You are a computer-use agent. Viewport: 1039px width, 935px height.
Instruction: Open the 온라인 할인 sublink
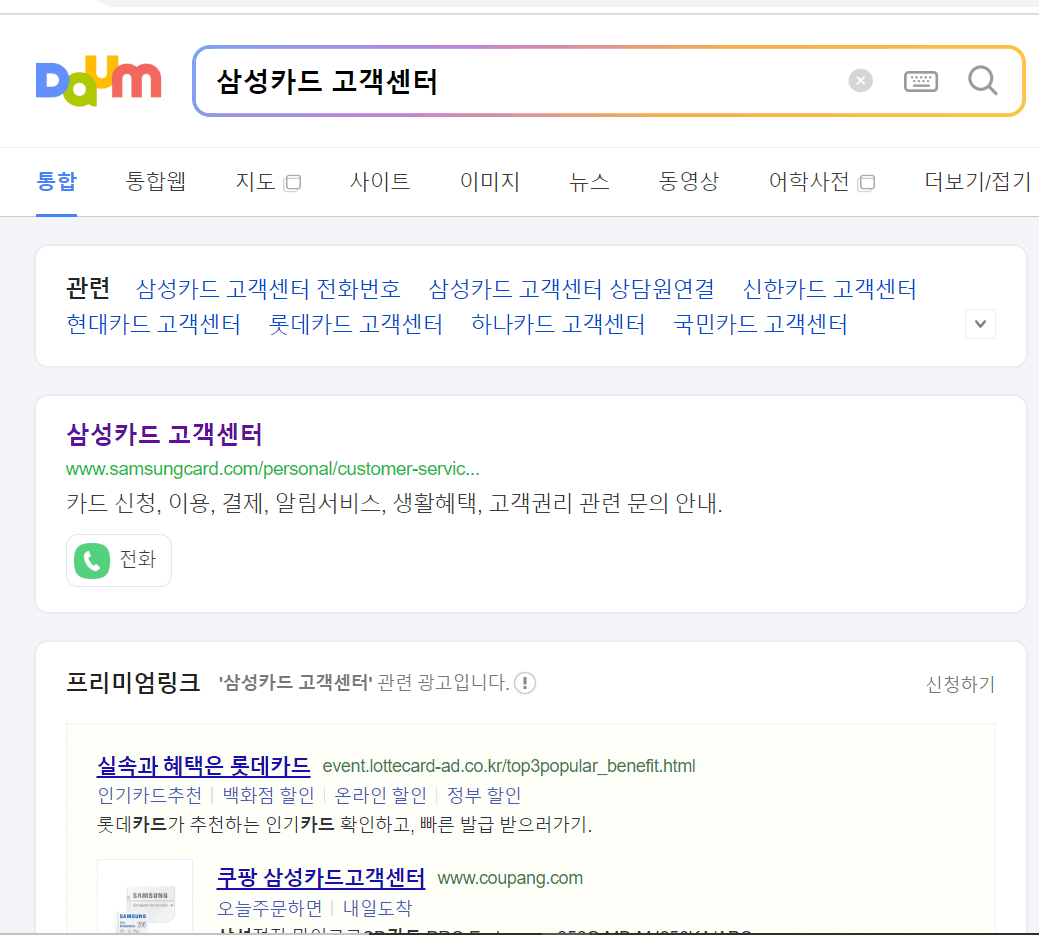tap(380, 795)
